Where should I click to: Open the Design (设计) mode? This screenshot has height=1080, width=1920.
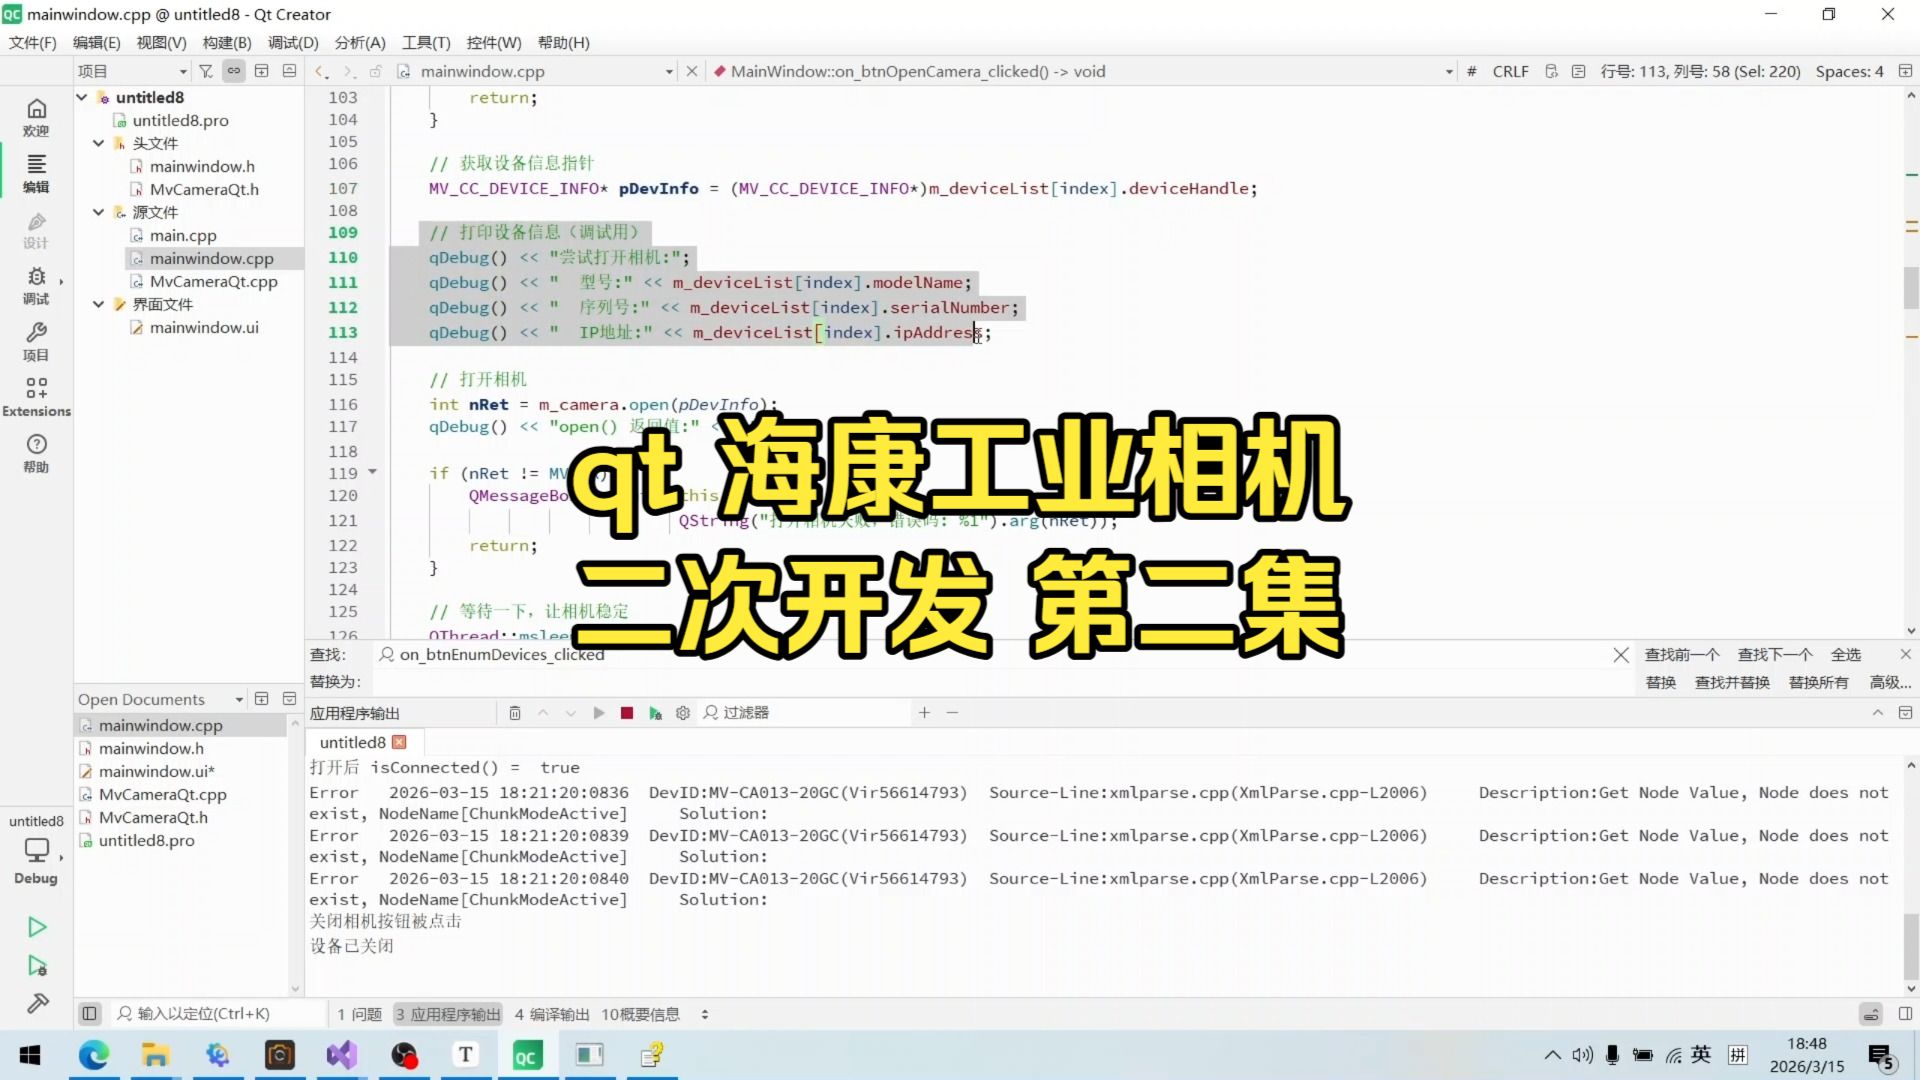click(36, 229)
